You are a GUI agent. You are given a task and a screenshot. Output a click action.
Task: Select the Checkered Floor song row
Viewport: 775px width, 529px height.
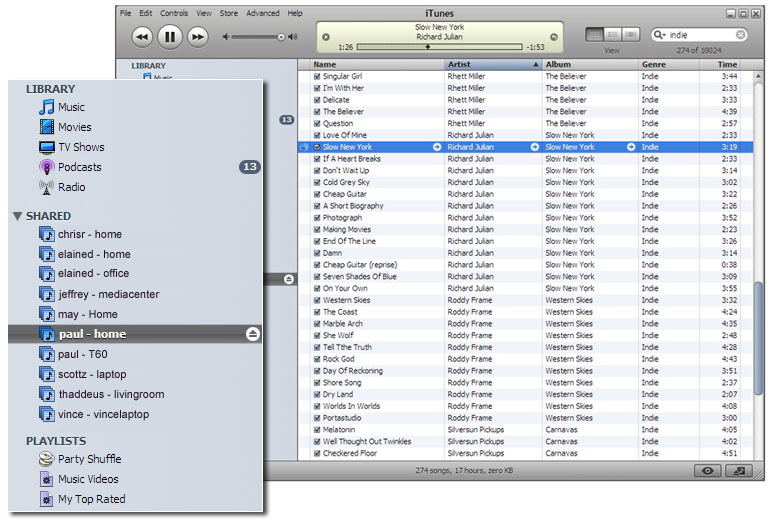525,454
